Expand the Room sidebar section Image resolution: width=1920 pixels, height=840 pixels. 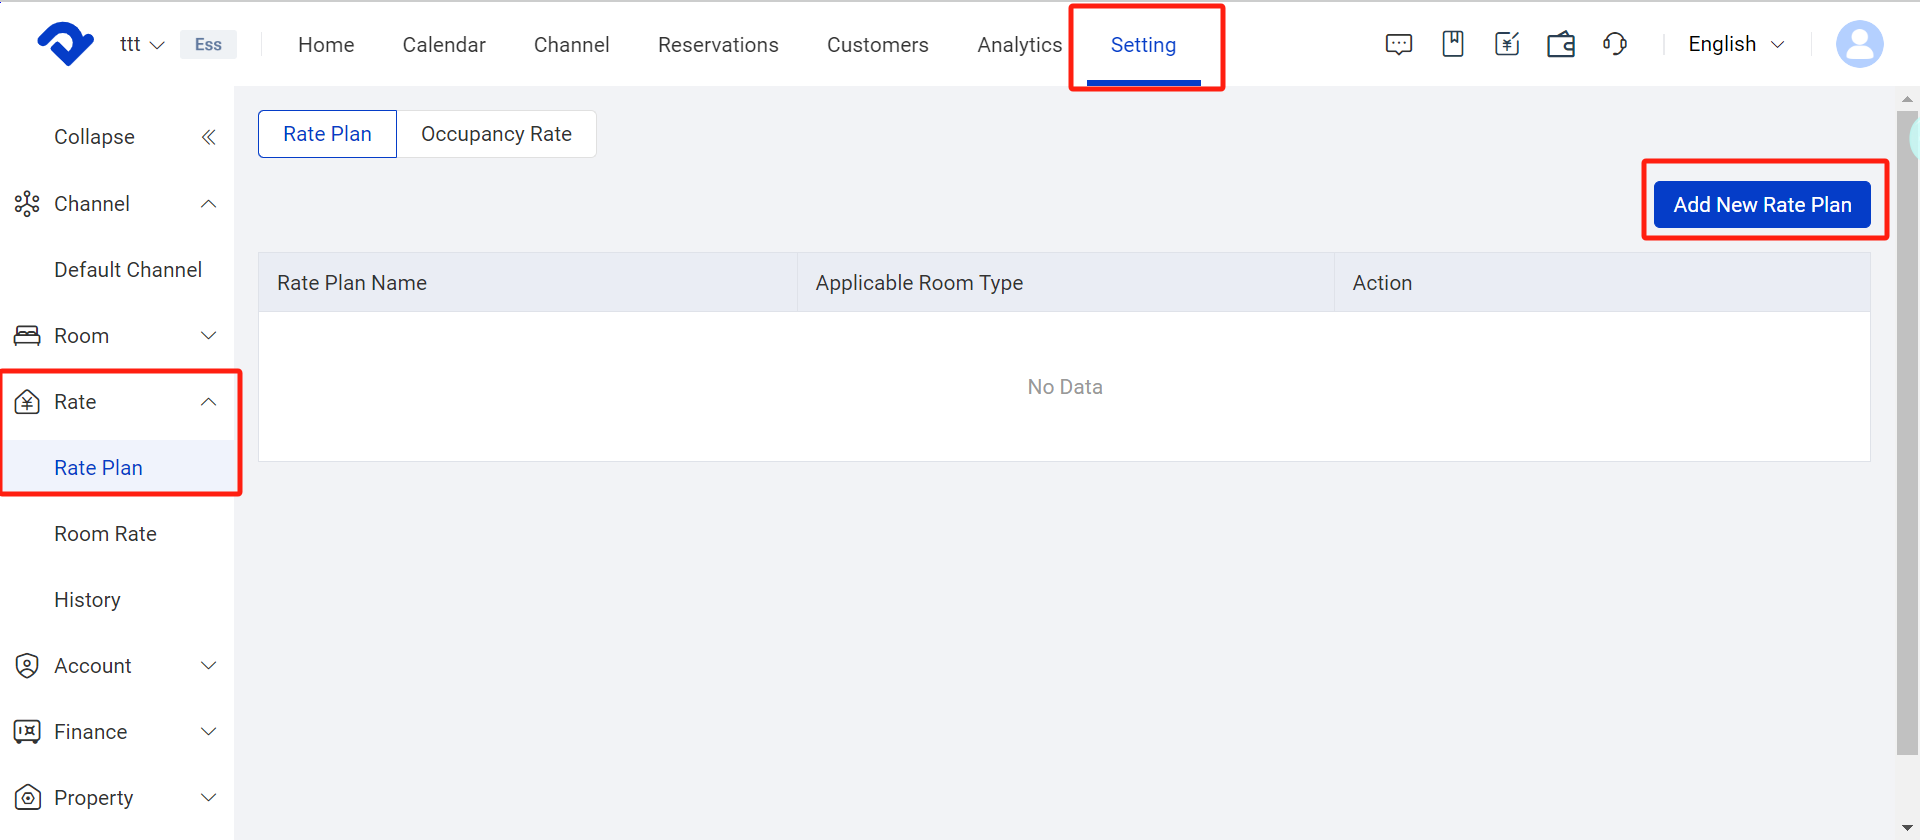(117, 336)
